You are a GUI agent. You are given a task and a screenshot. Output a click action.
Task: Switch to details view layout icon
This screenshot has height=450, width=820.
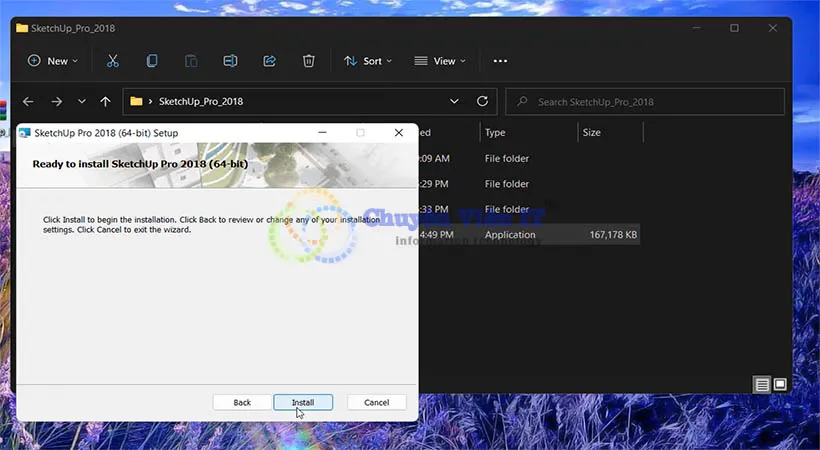762,384
